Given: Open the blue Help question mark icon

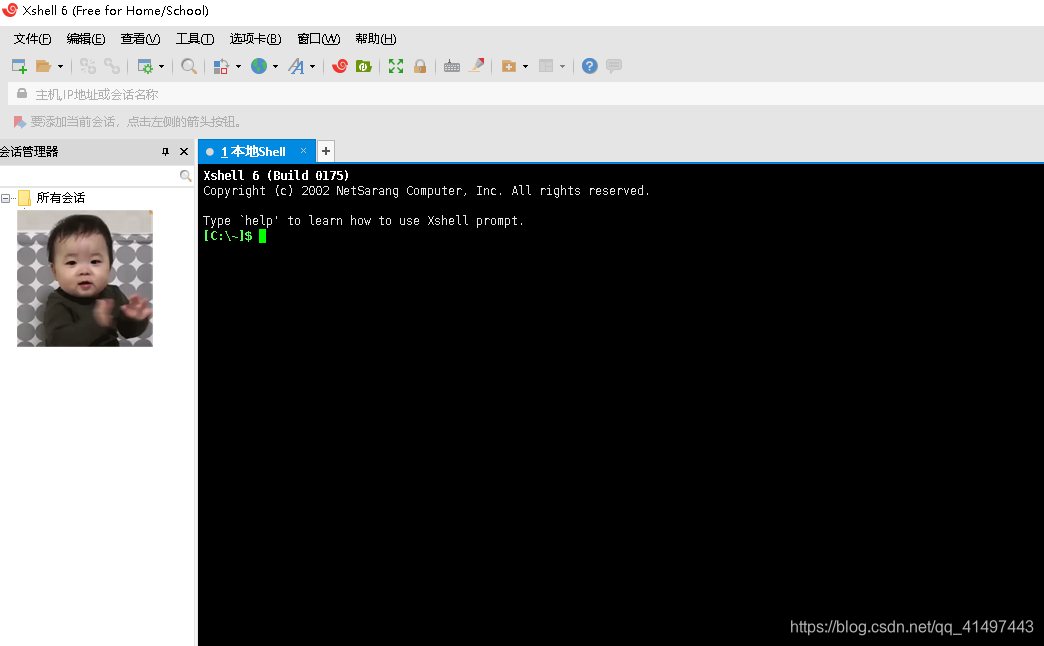Looking at the screenshot, I should pyautogui.click(x=589, y=66).
